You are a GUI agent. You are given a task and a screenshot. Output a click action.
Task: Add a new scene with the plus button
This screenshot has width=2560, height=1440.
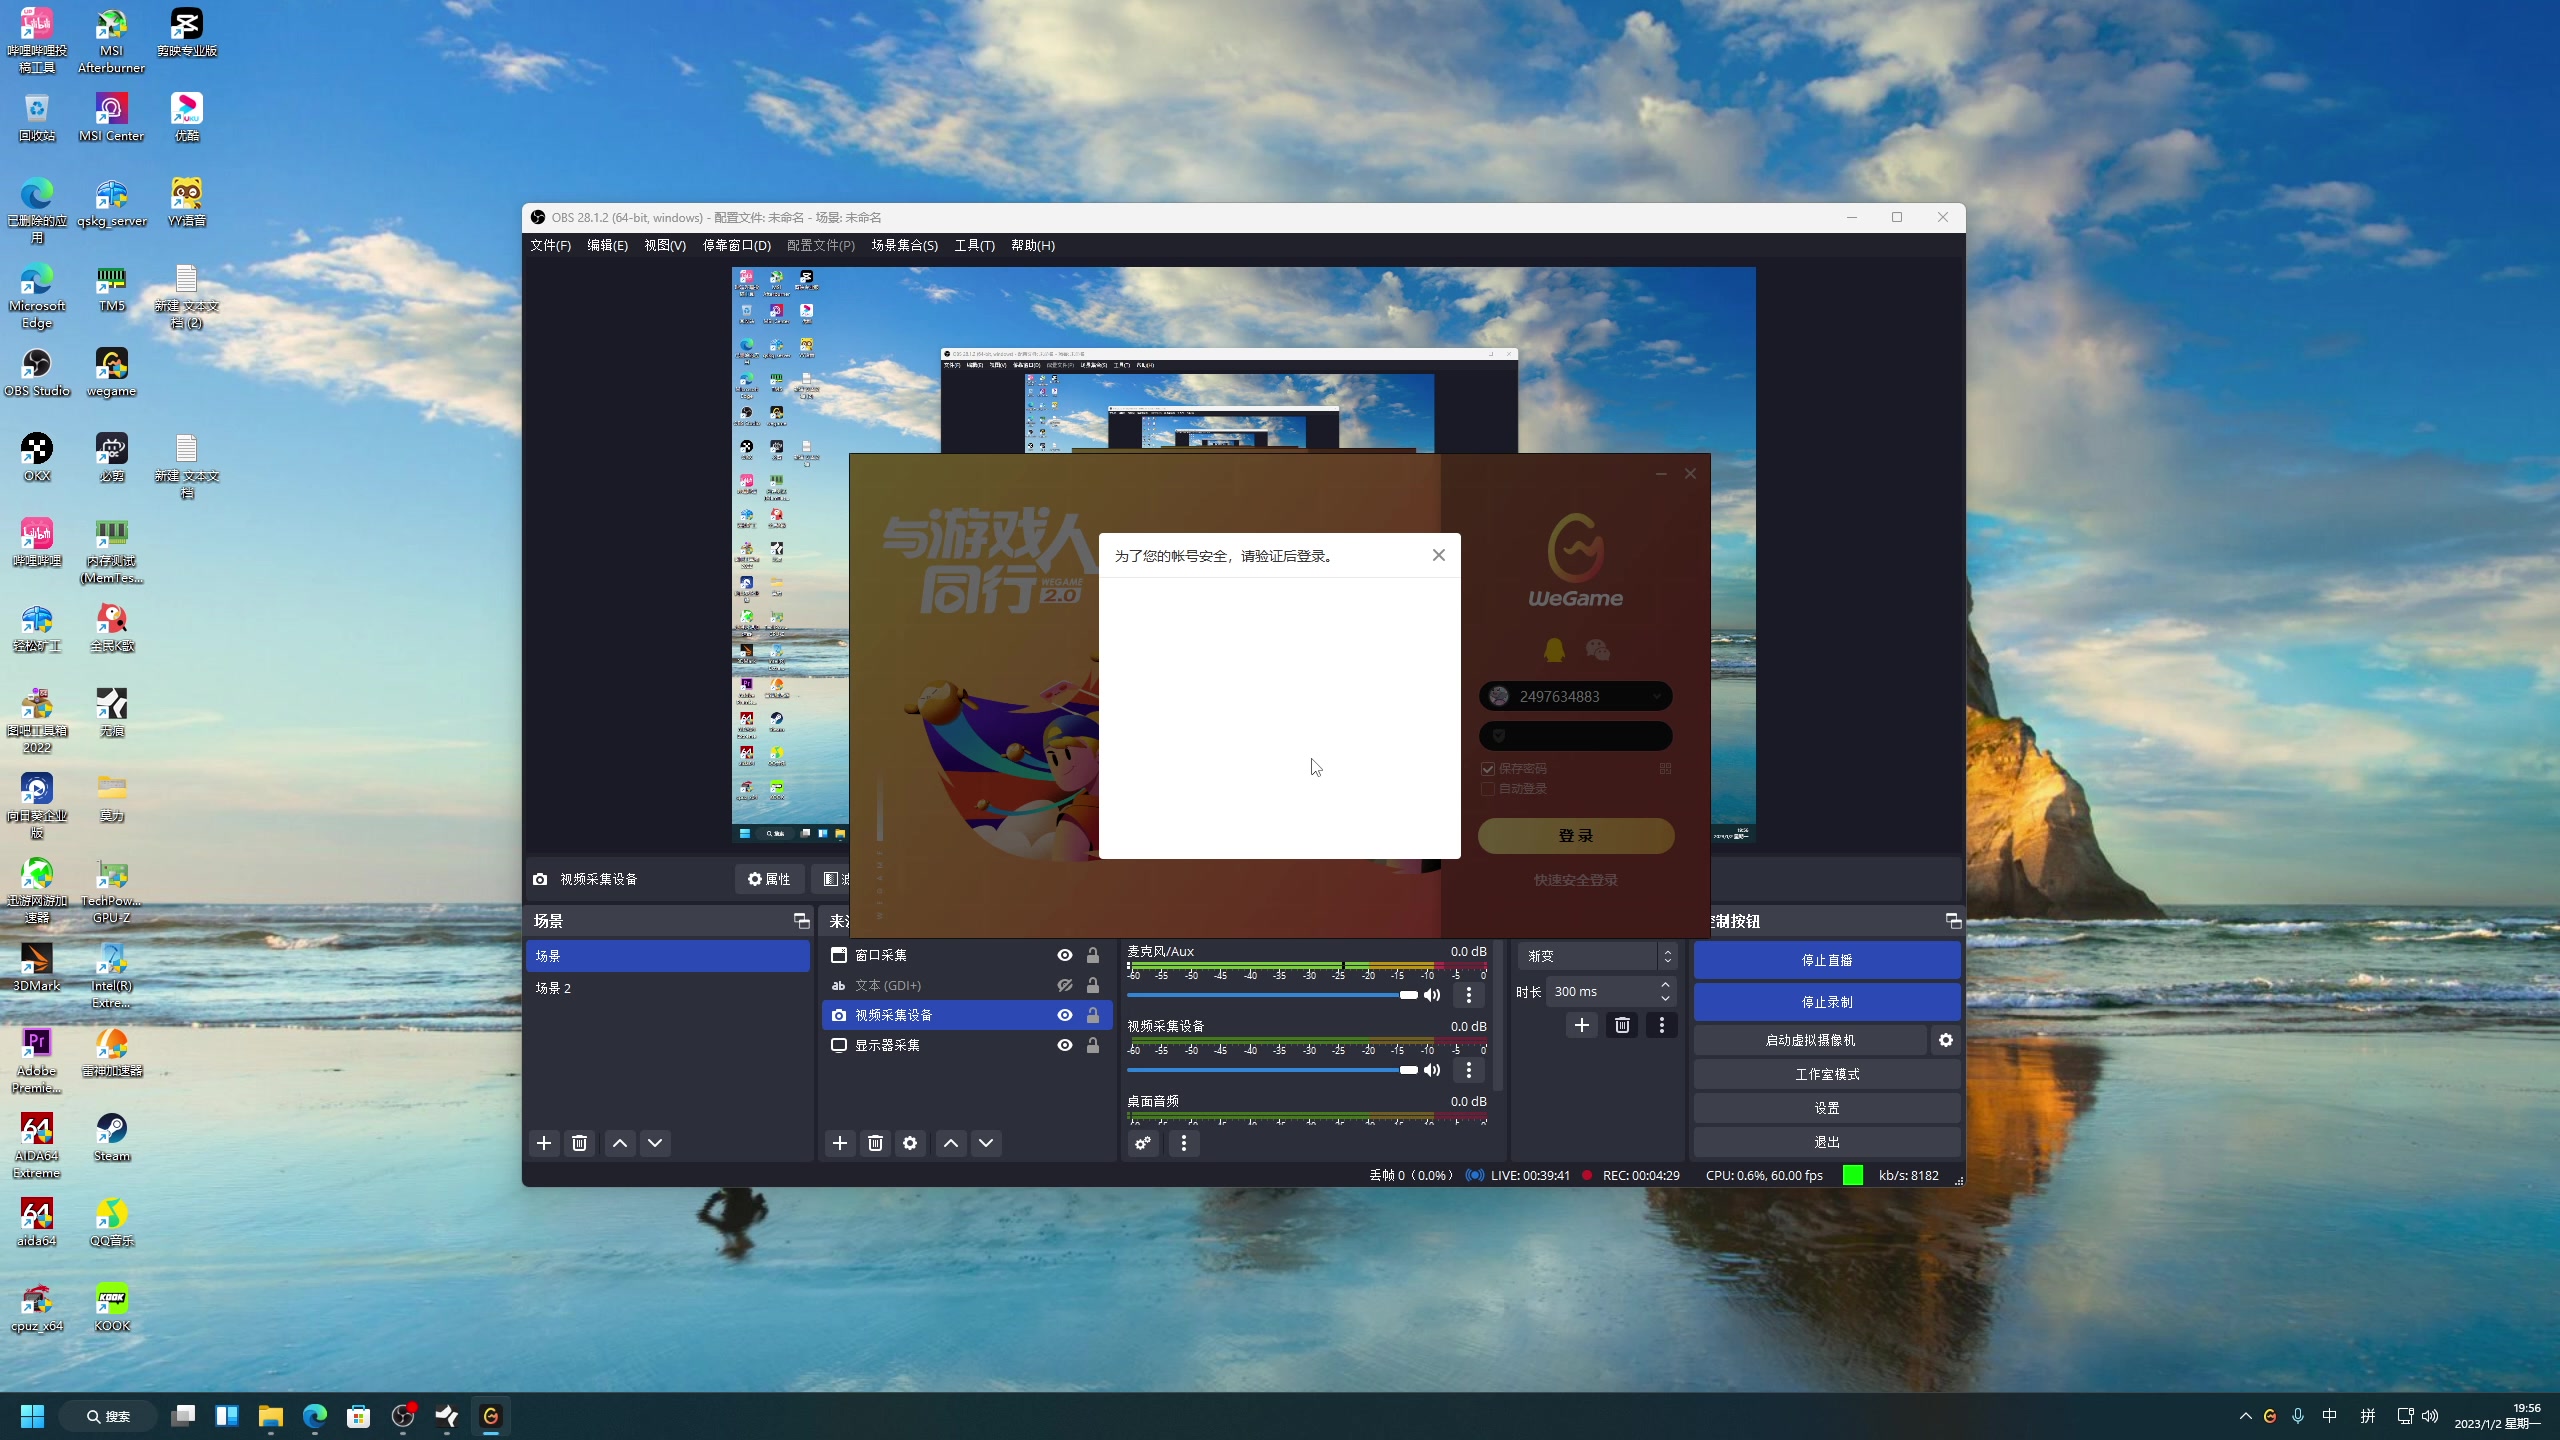click(x=544, y=1143)
